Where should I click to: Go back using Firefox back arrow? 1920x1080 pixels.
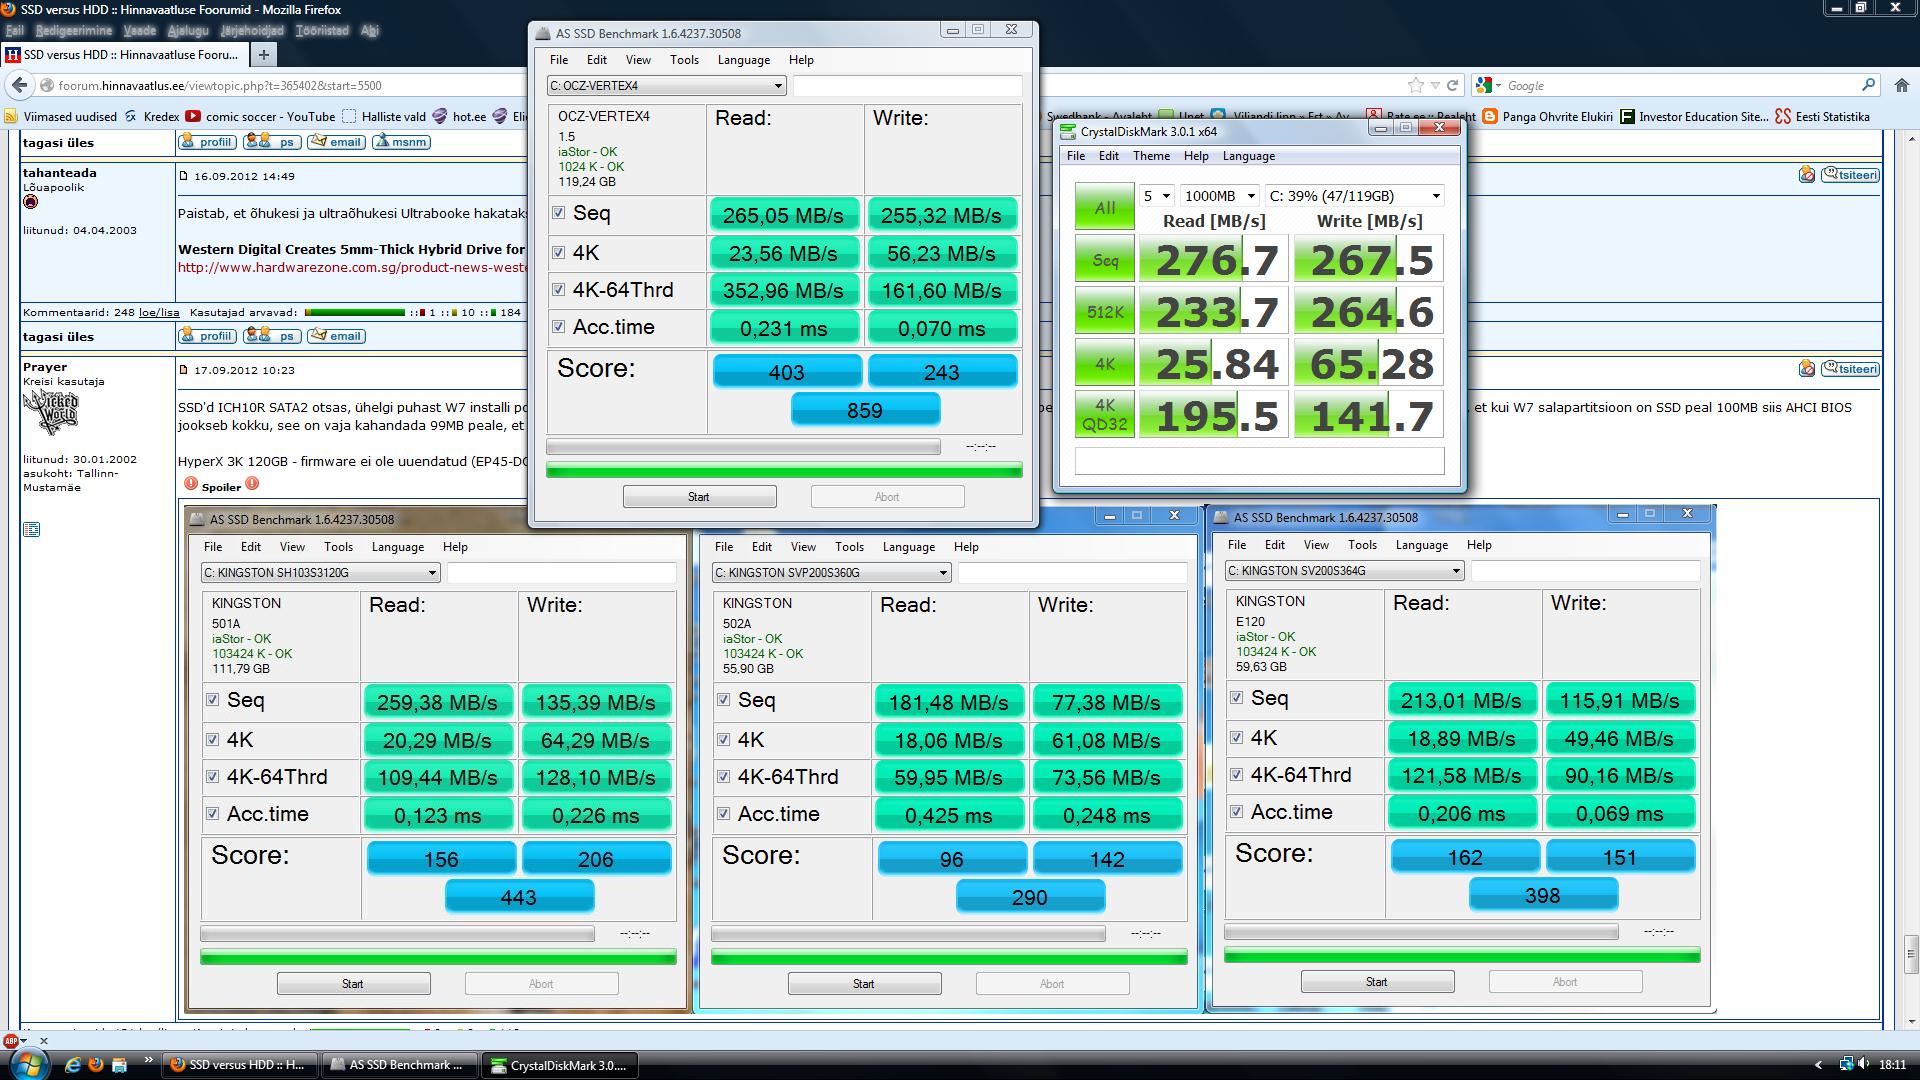(x=19, y=86)
